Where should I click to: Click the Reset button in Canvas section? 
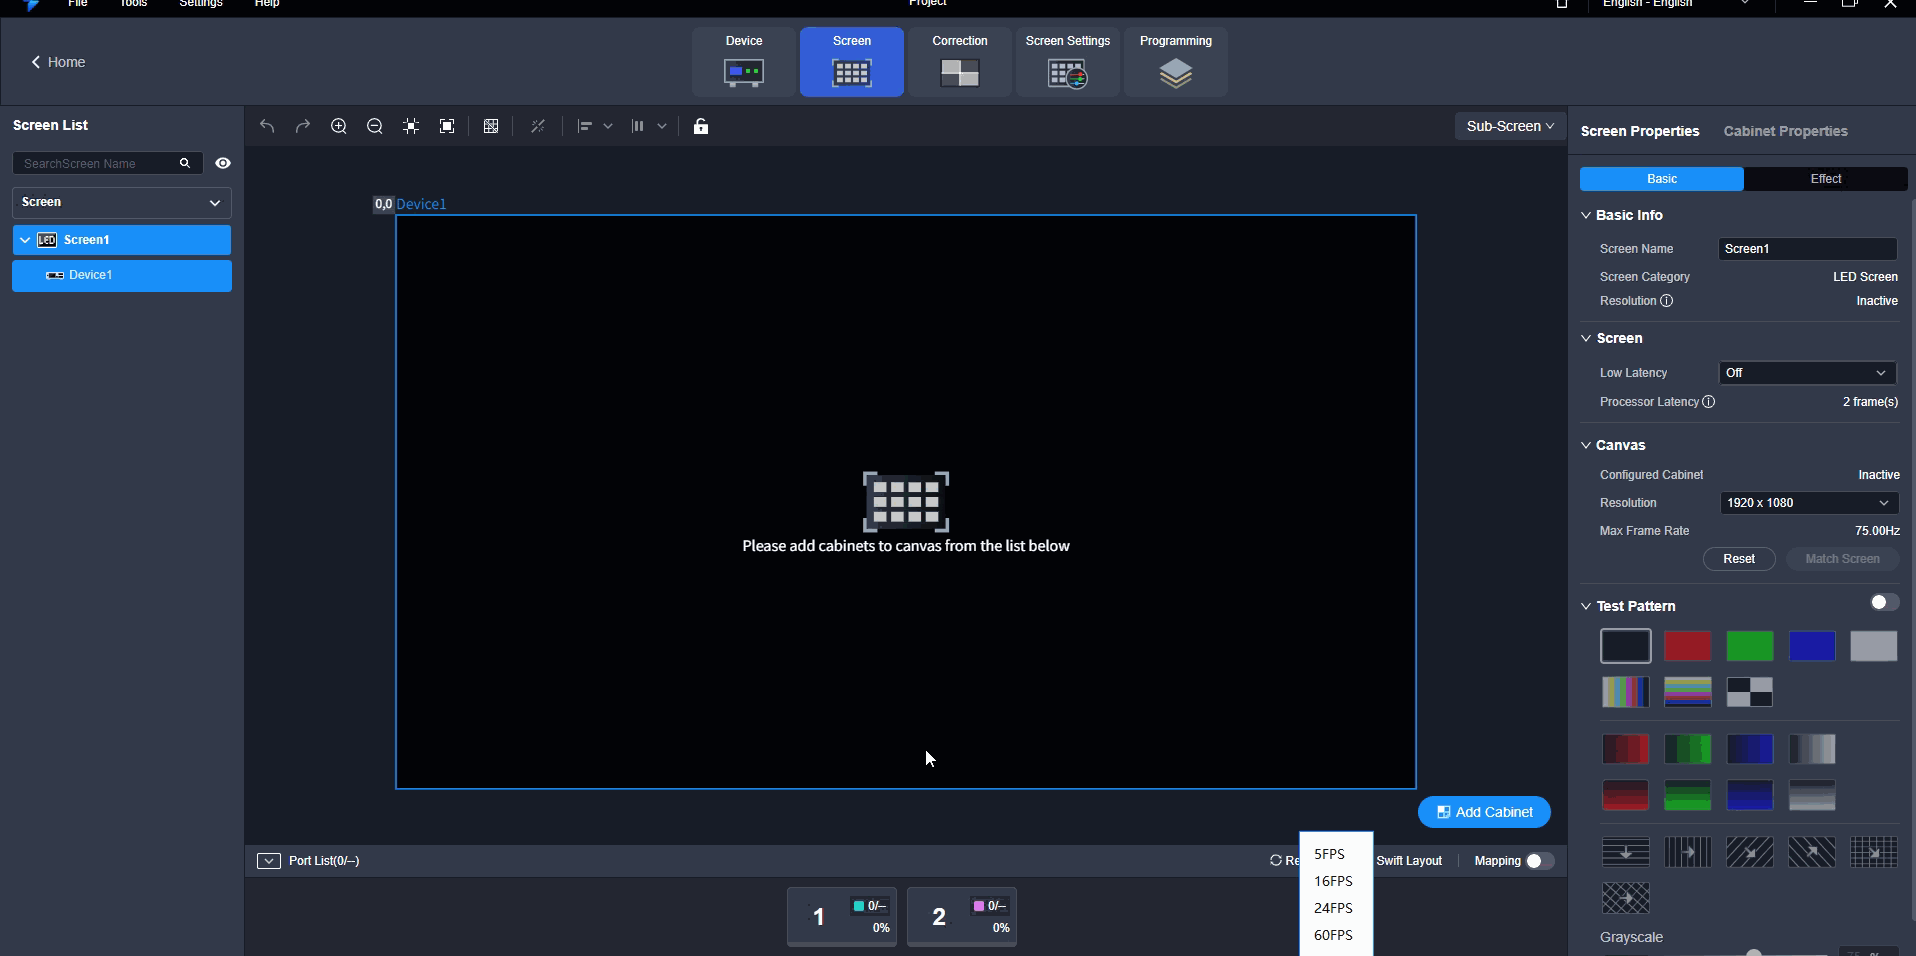tap(1738, 559)
